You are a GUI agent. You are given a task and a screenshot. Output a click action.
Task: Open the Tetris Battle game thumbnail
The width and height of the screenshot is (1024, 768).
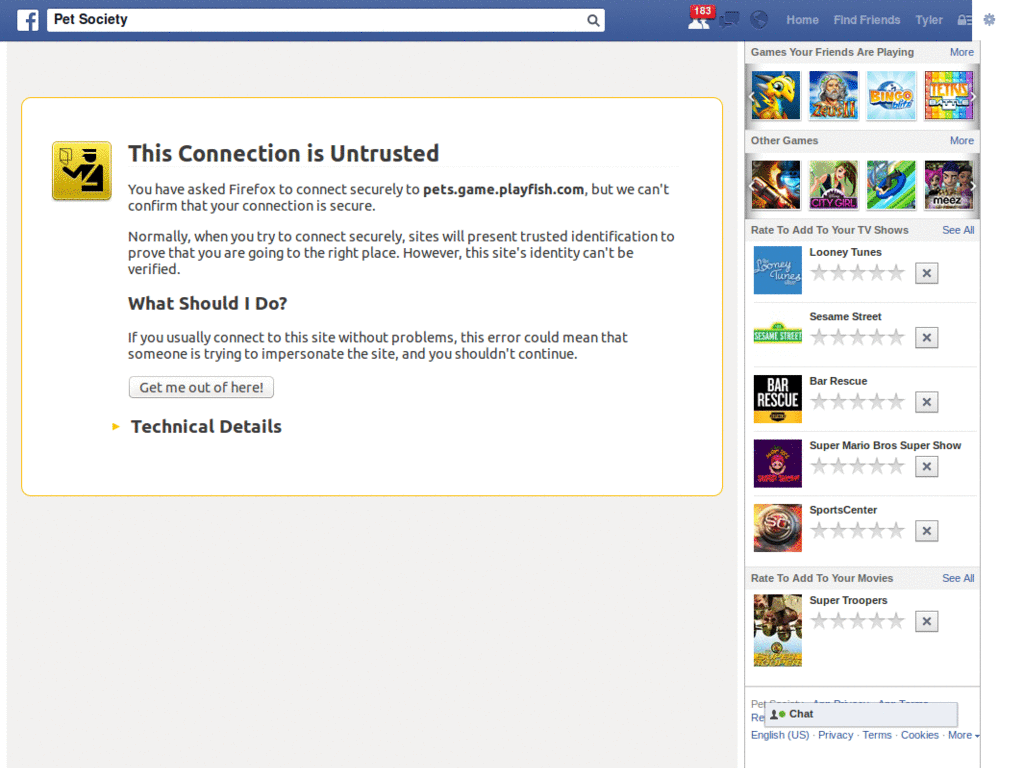[x=948, y=95]
